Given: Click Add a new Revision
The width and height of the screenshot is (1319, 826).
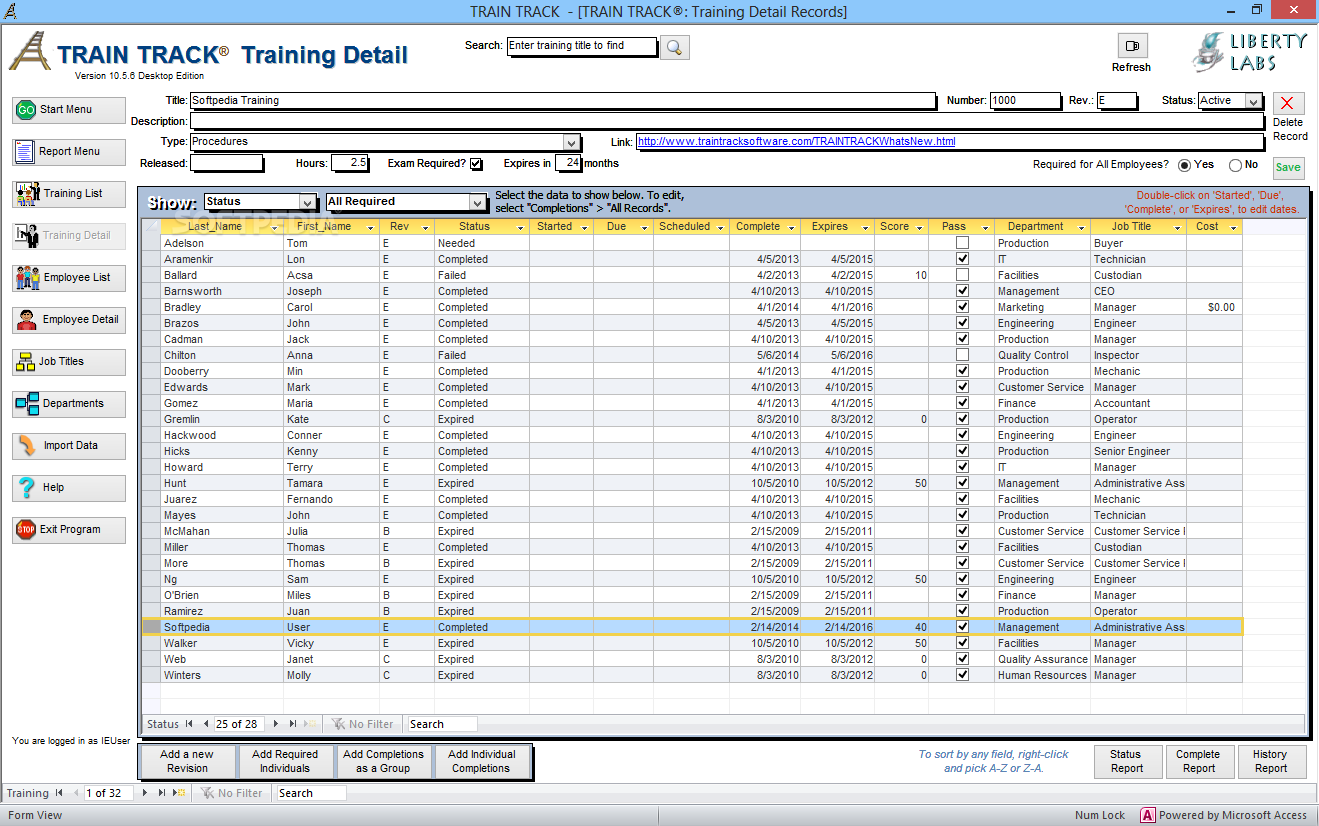Looking at the screenshot, I should (187, 762).
